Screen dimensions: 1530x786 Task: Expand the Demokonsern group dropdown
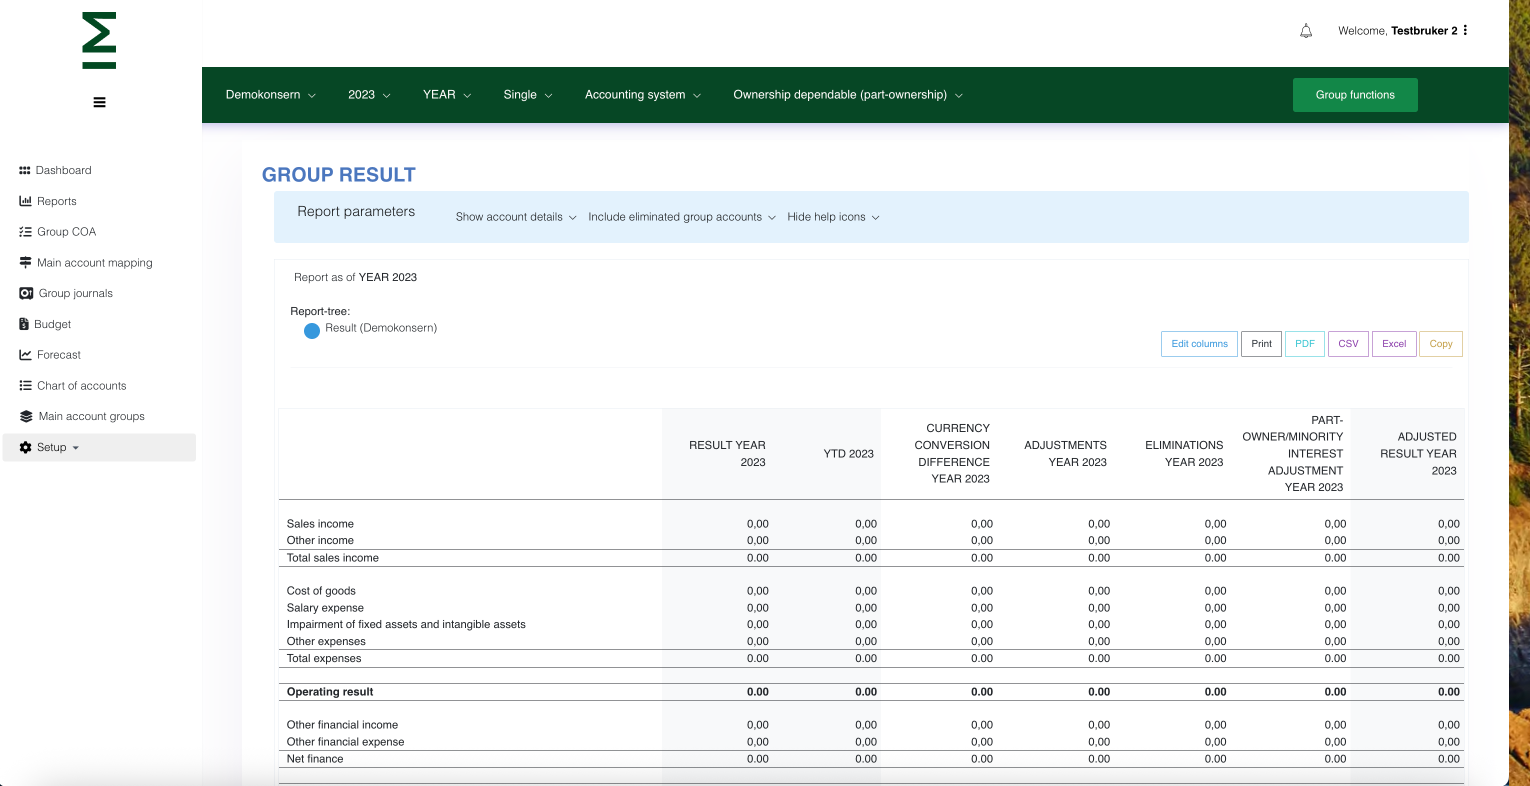coord(270,95)
